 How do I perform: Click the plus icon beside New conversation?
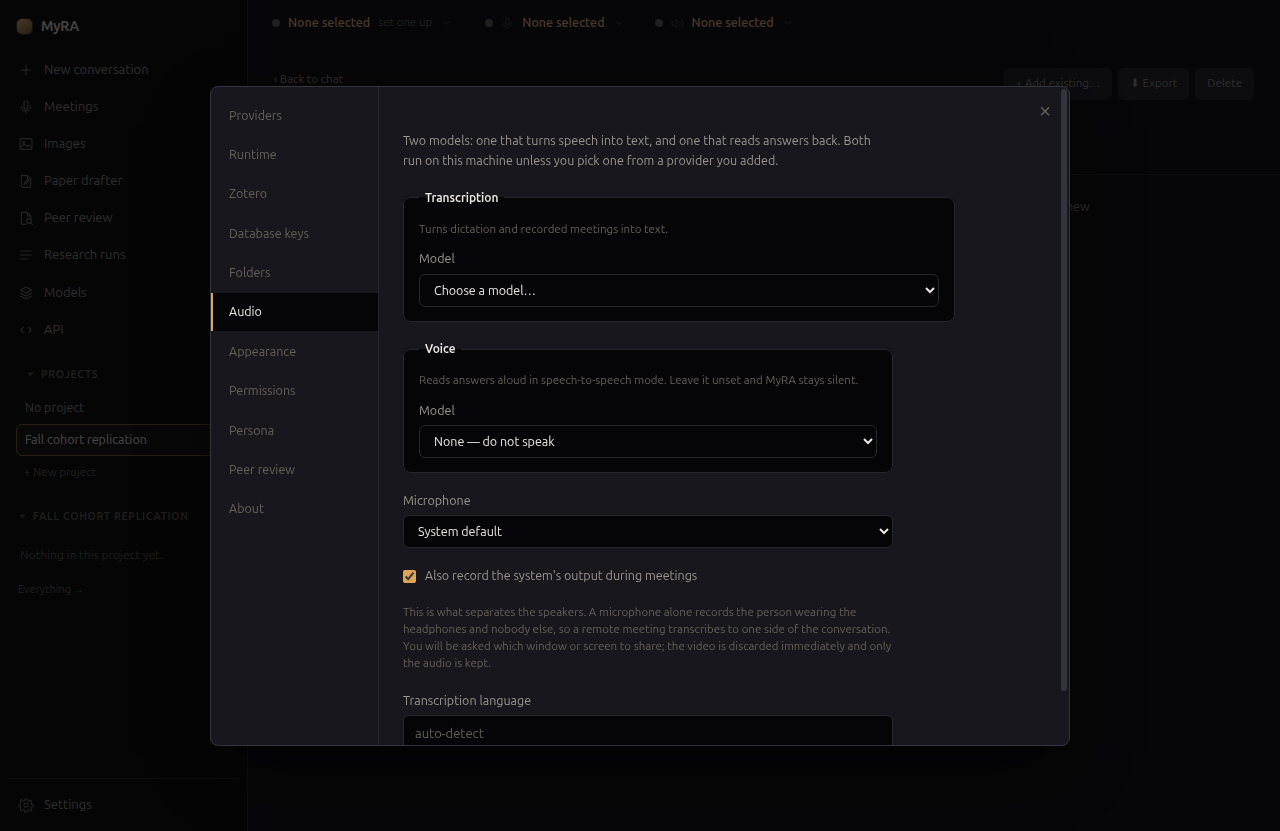(x=26, y=70)
